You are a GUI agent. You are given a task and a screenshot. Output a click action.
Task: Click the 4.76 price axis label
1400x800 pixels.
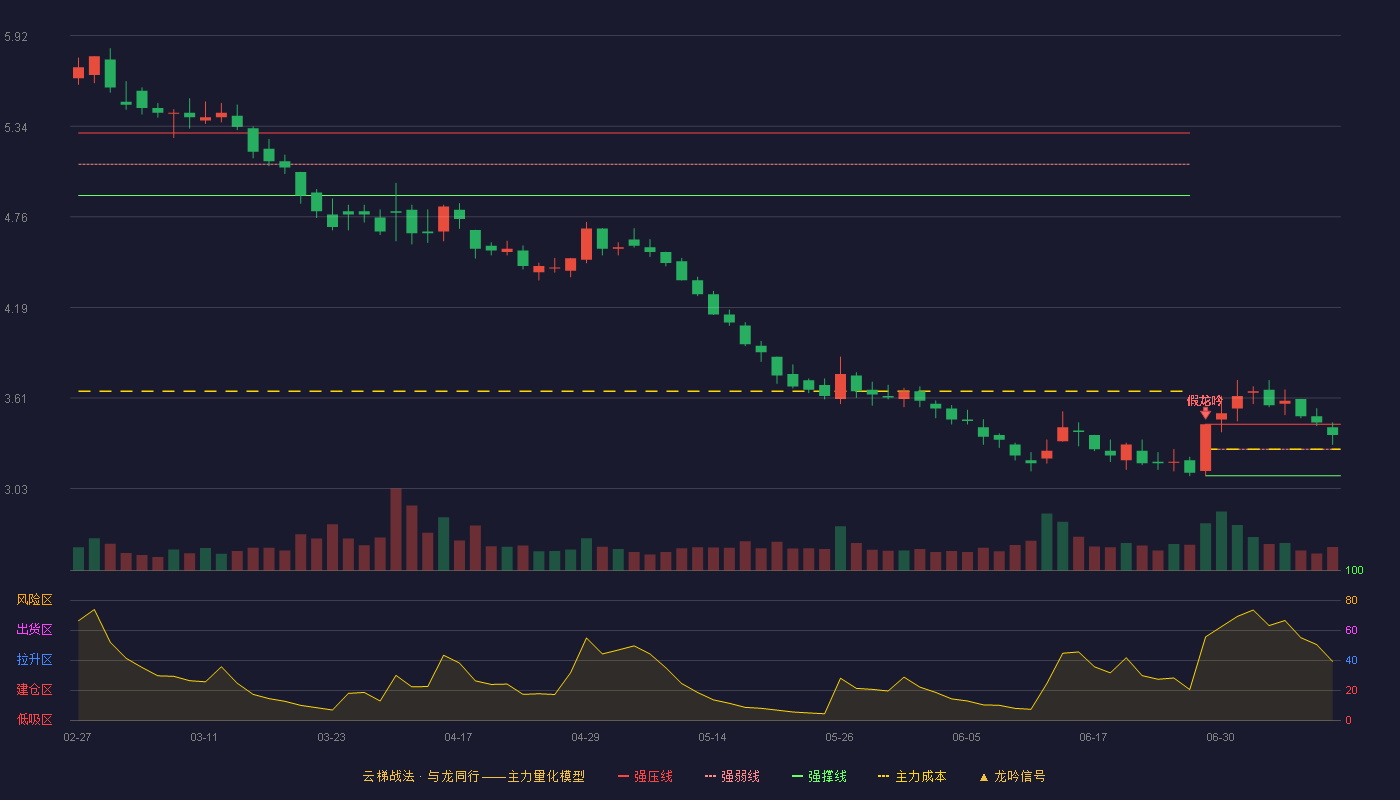point(16,218)
